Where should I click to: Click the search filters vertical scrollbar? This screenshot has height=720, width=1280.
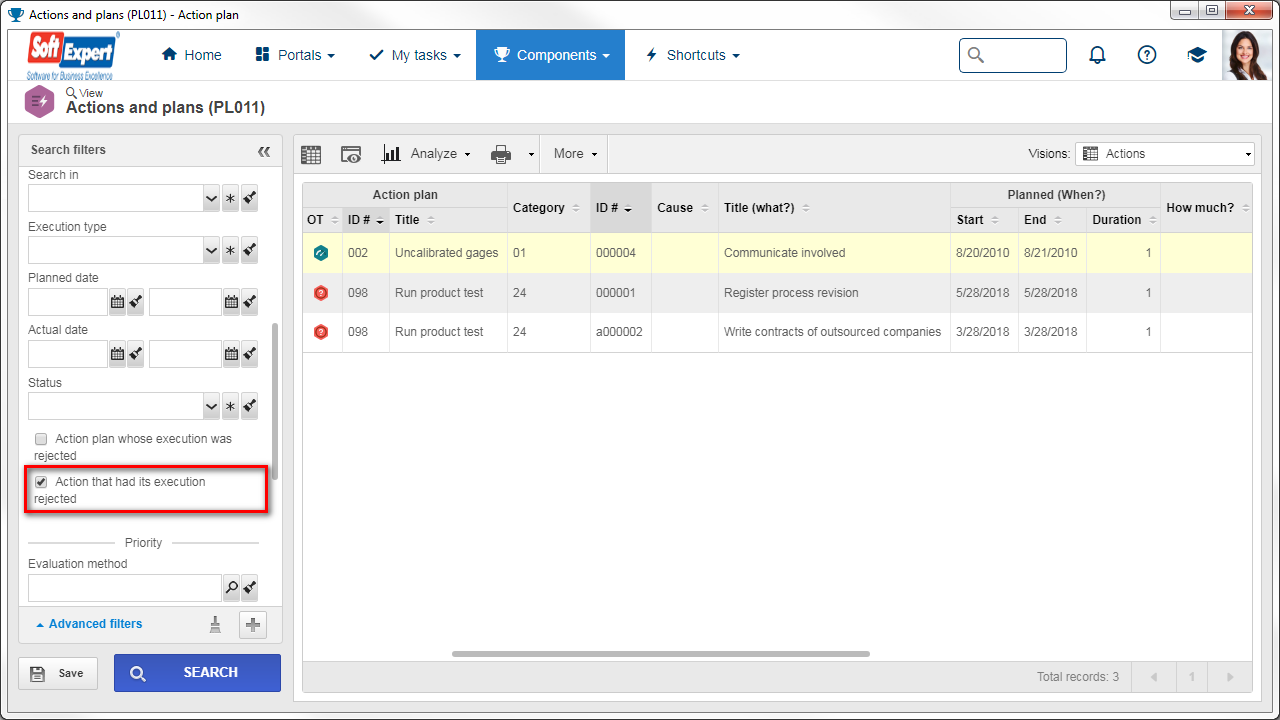point(275,401)
